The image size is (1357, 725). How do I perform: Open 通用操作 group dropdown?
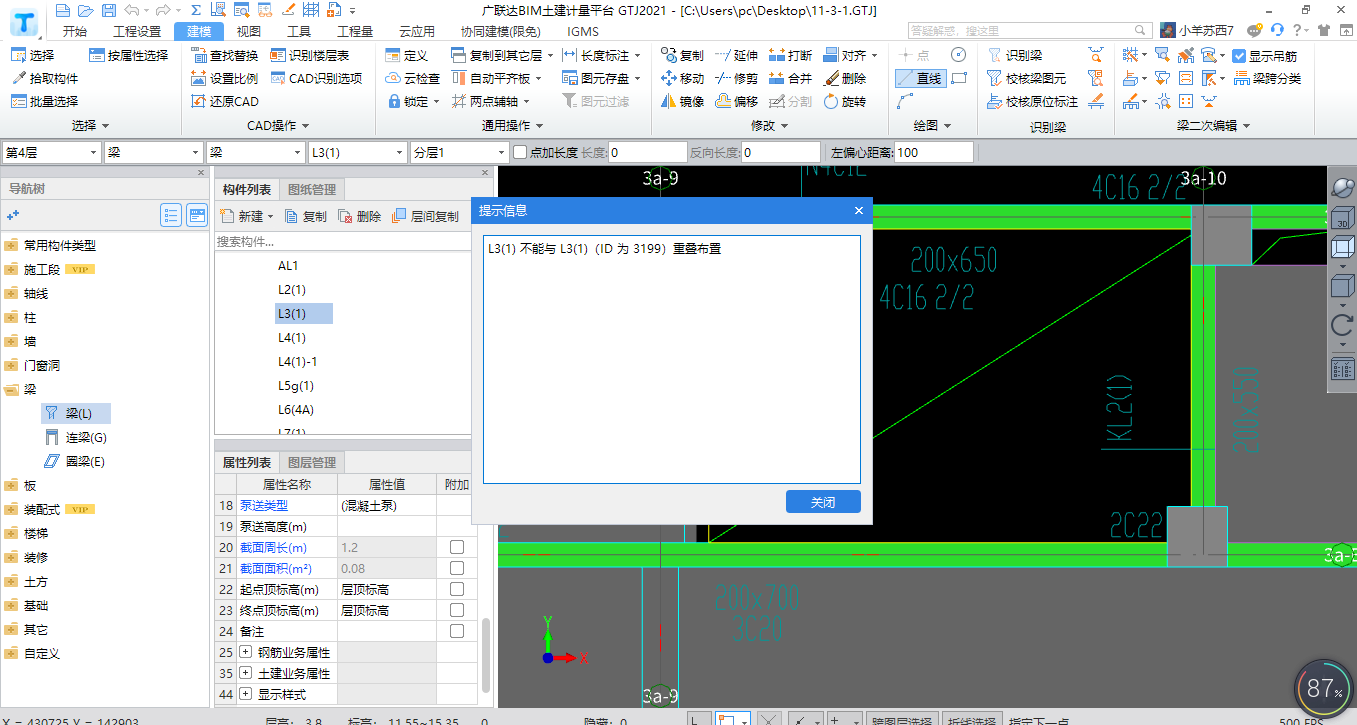(512, 125)
